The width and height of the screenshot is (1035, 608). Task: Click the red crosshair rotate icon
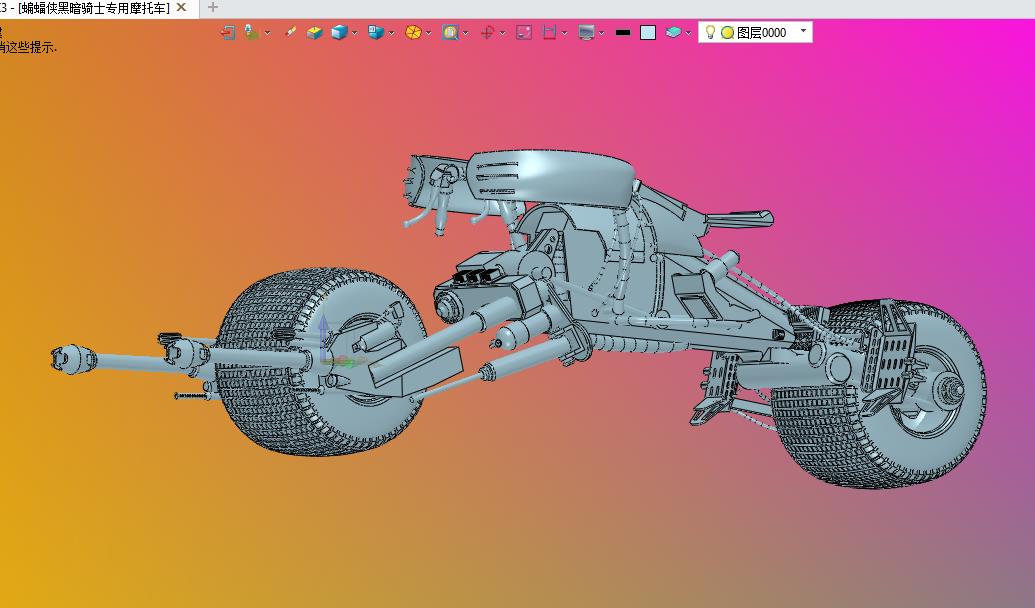487,32
